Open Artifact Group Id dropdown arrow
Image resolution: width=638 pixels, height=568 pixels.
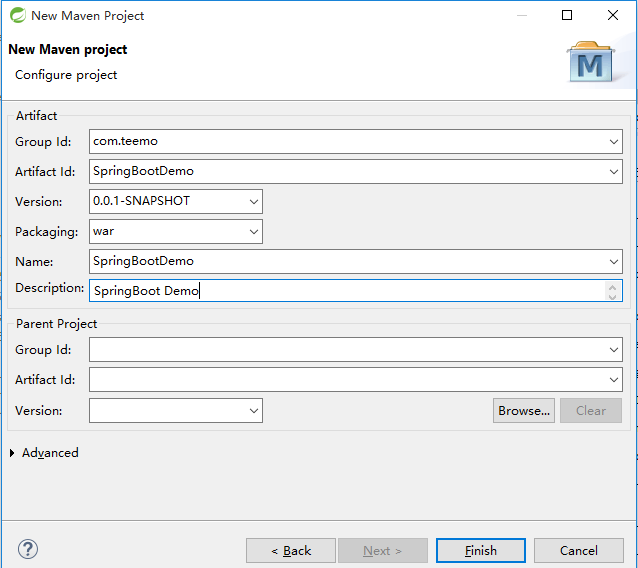pos(614,142)
